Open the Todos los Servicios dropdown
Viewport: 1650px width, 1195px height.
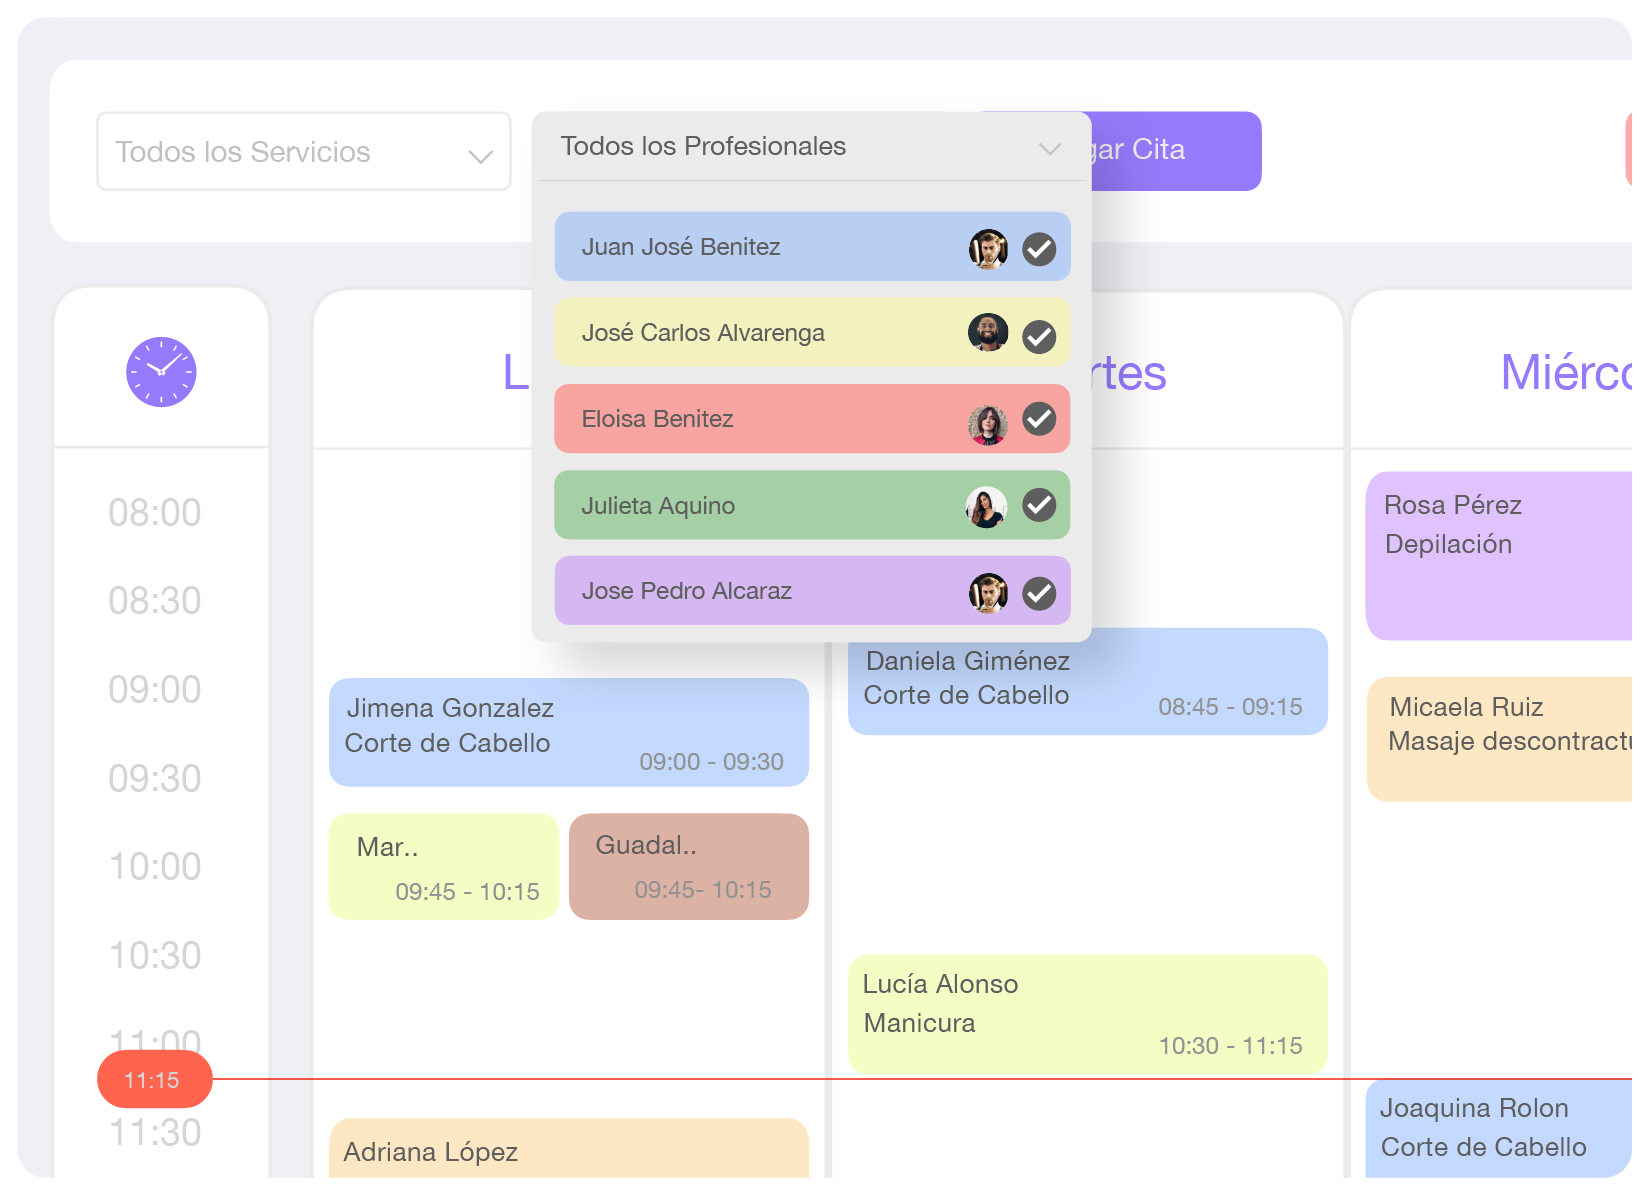(303, 152)
